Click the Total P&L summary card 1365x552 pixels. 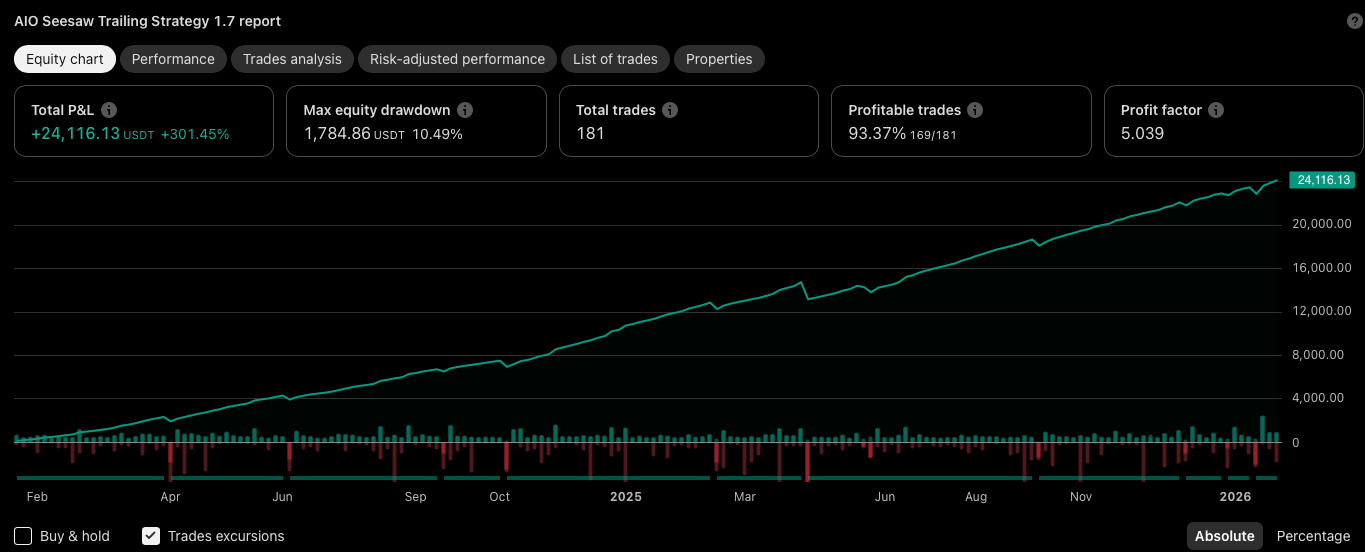coord(143,121)
